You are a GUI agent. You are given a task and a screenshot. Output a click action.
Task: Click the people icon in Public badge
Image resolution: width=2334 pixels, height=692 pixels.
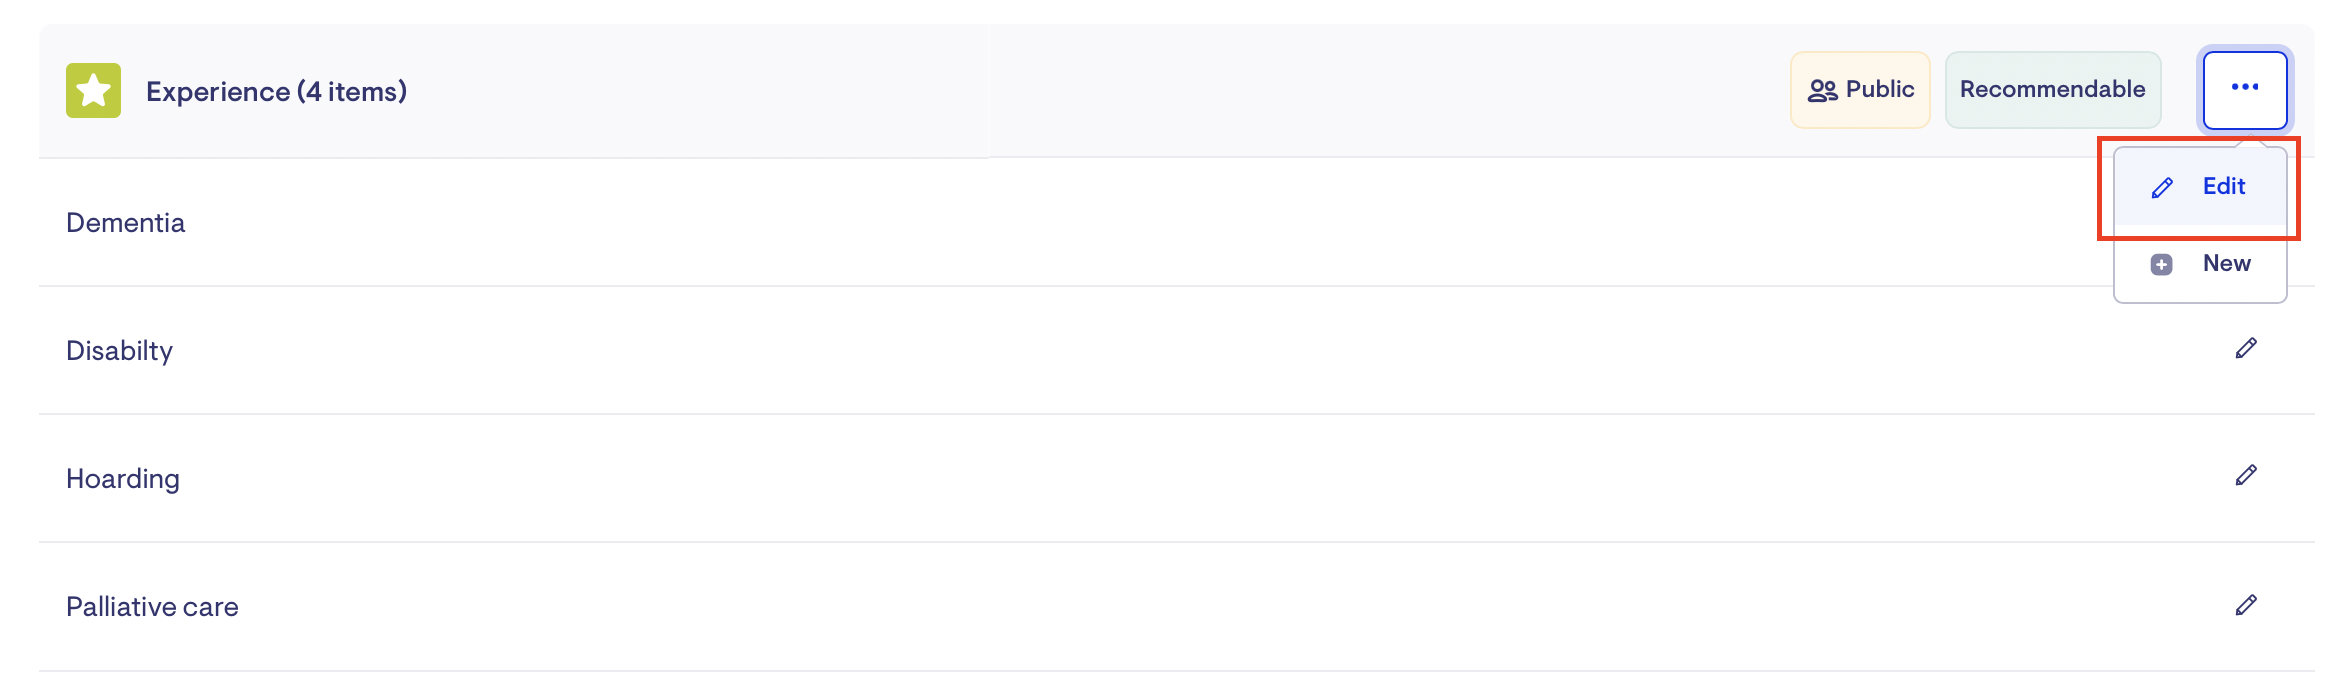1822,91
